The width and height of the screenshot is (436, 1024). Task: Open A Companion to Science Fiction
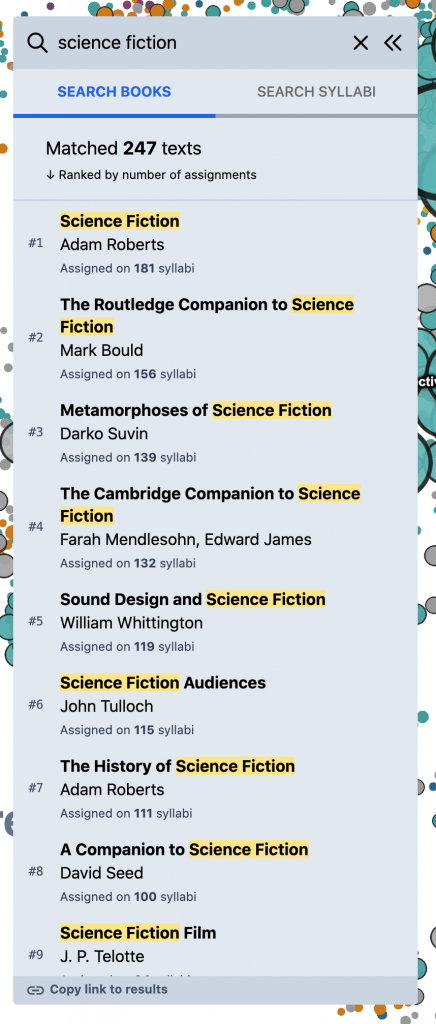point(215,872)
